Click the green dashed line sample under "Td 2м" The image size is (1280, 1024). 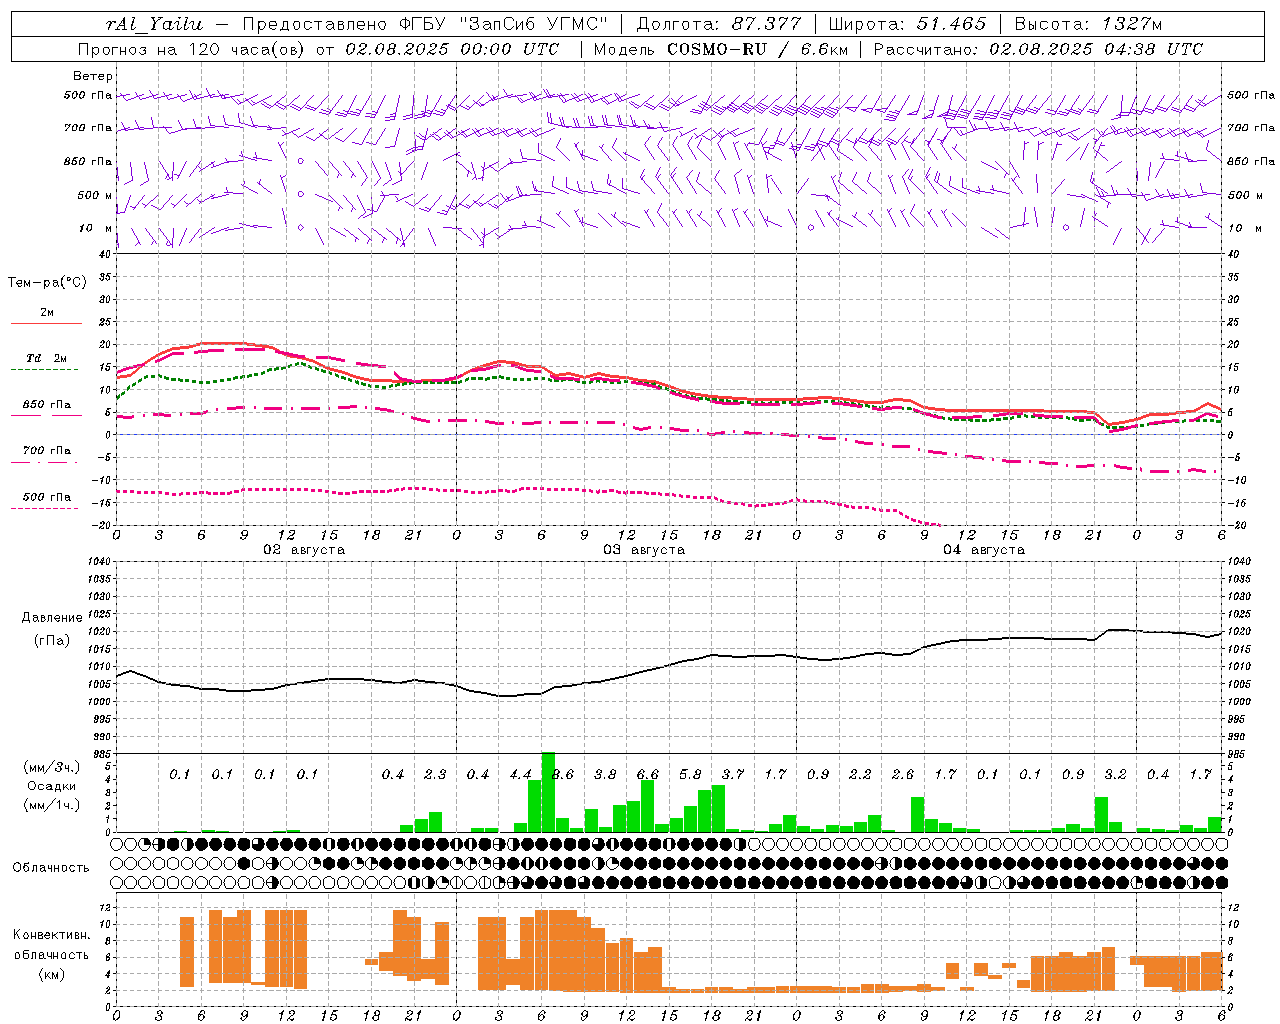click(46, 370)
